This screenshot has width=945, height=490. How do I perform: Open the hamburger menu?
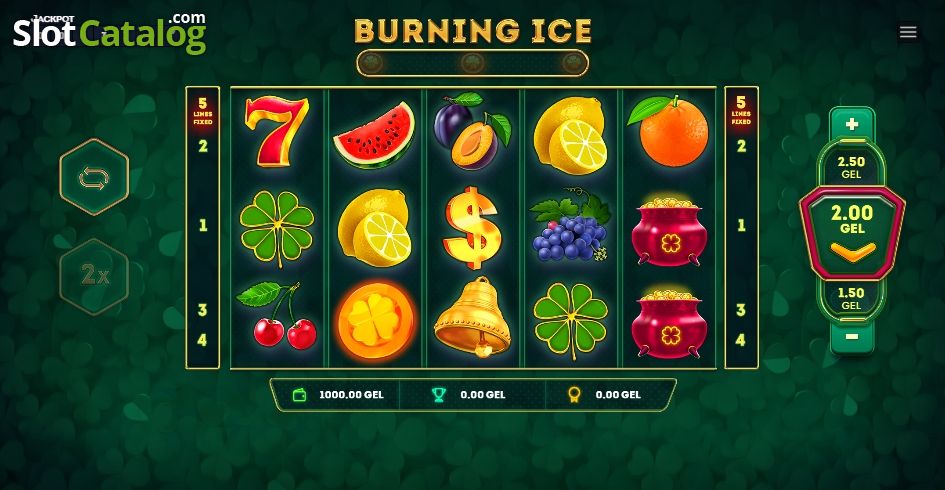point(908,32)
